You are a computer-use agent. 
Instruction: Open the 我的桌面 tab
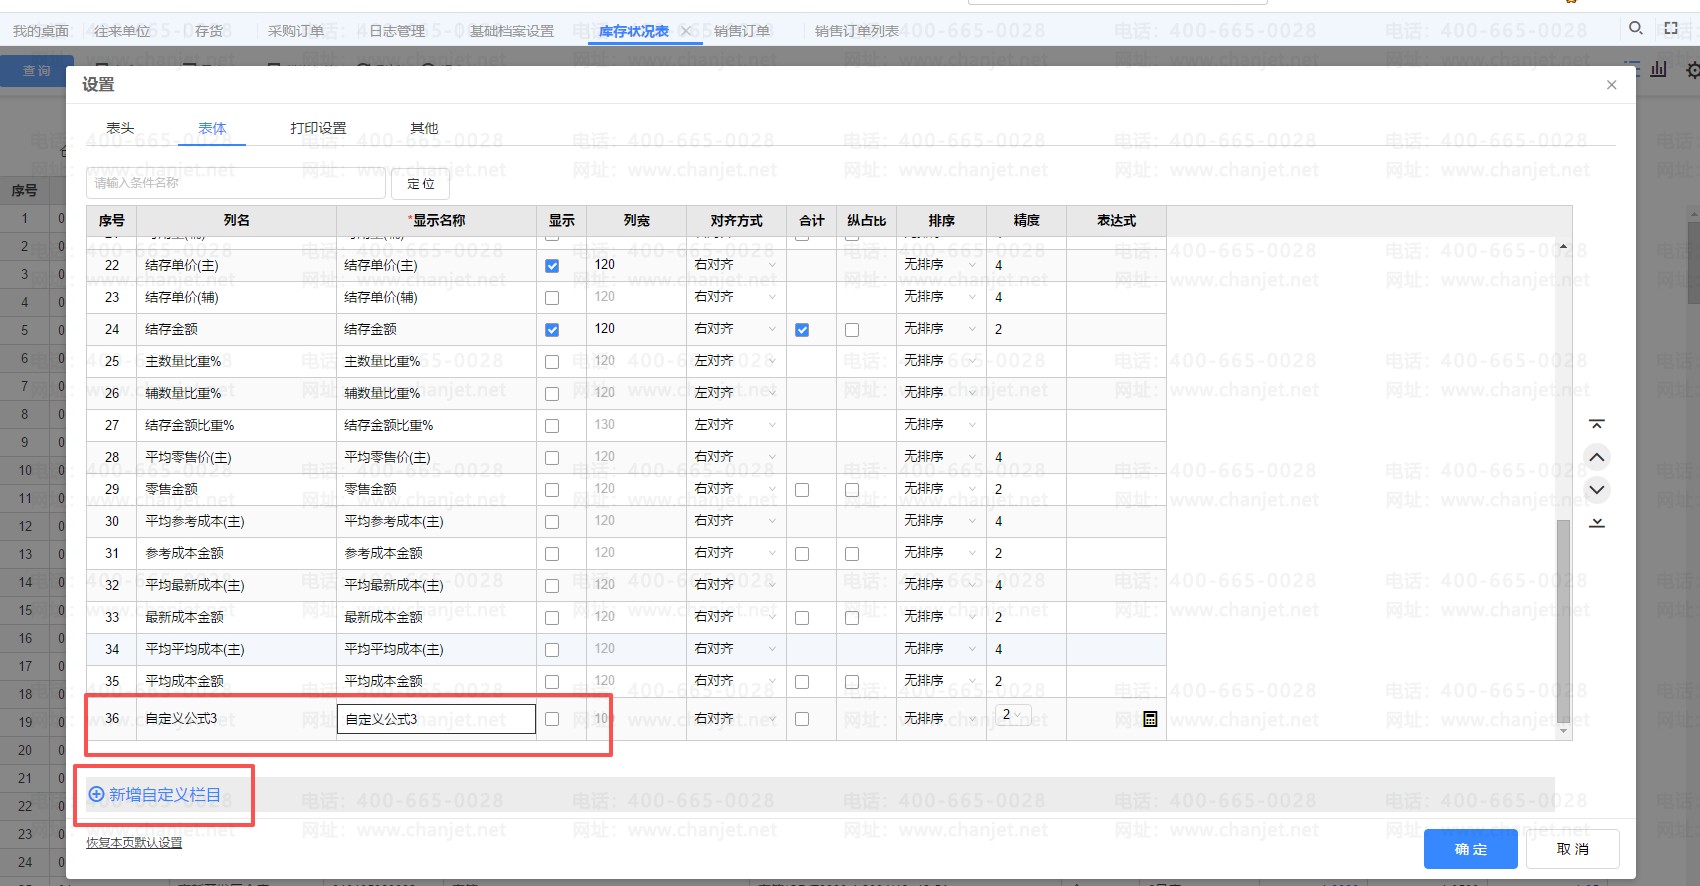pos(40,31)
